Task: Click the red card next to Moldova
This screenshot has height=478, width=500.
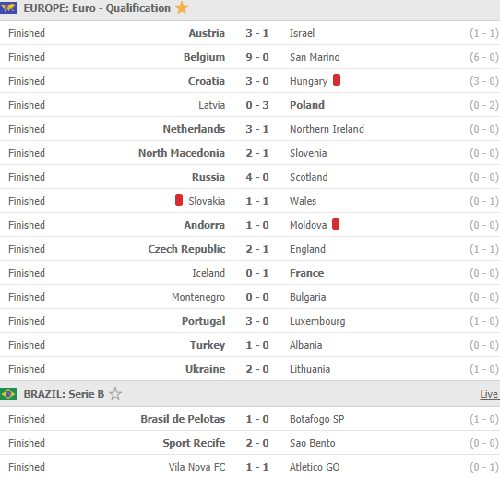Action: coord(336,224)
